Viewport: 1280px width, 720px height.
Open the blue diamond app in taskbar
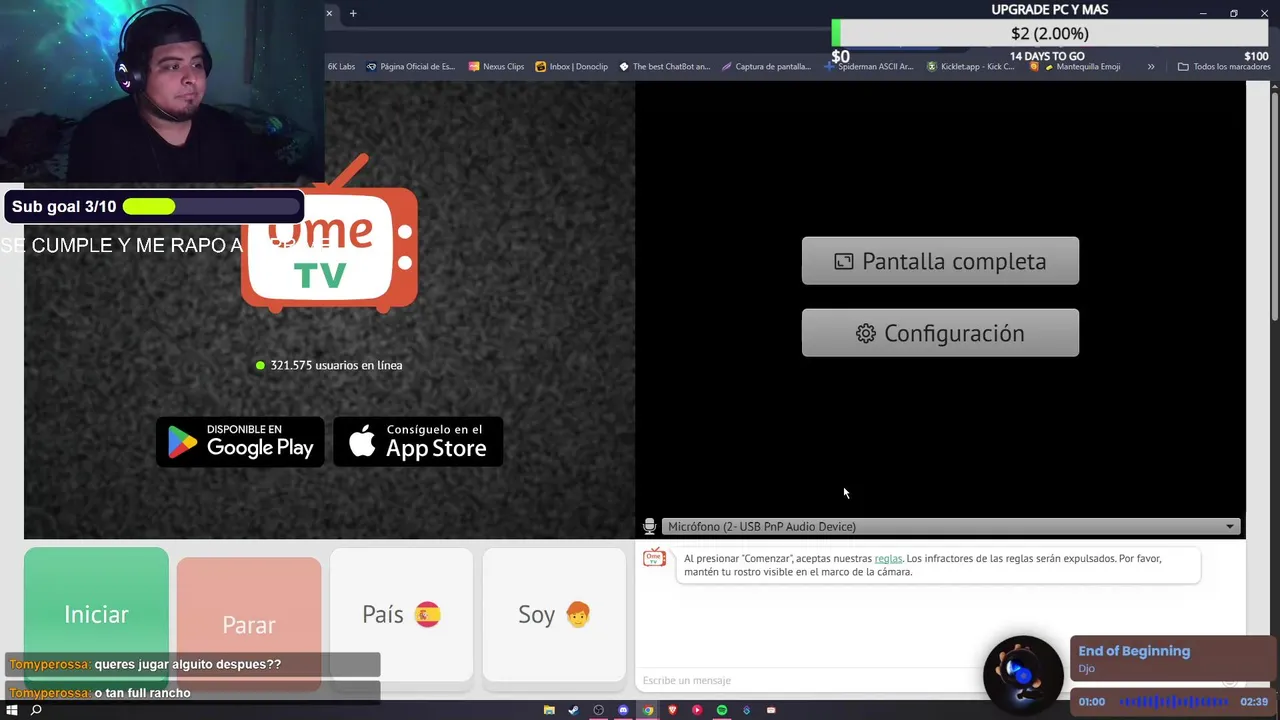[x=746, y=710]
